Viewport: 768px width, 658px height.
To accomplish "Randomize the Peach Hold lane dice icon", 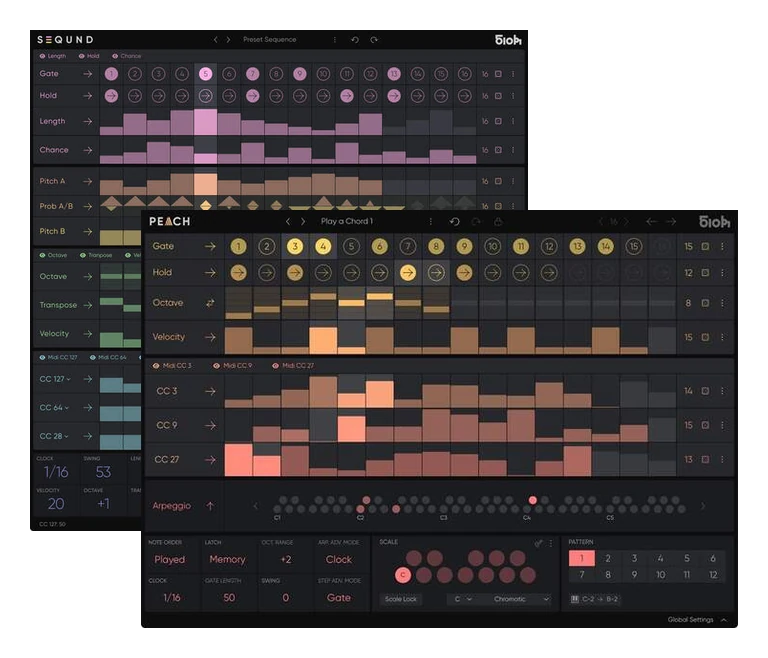I will [x=705, y=272].
